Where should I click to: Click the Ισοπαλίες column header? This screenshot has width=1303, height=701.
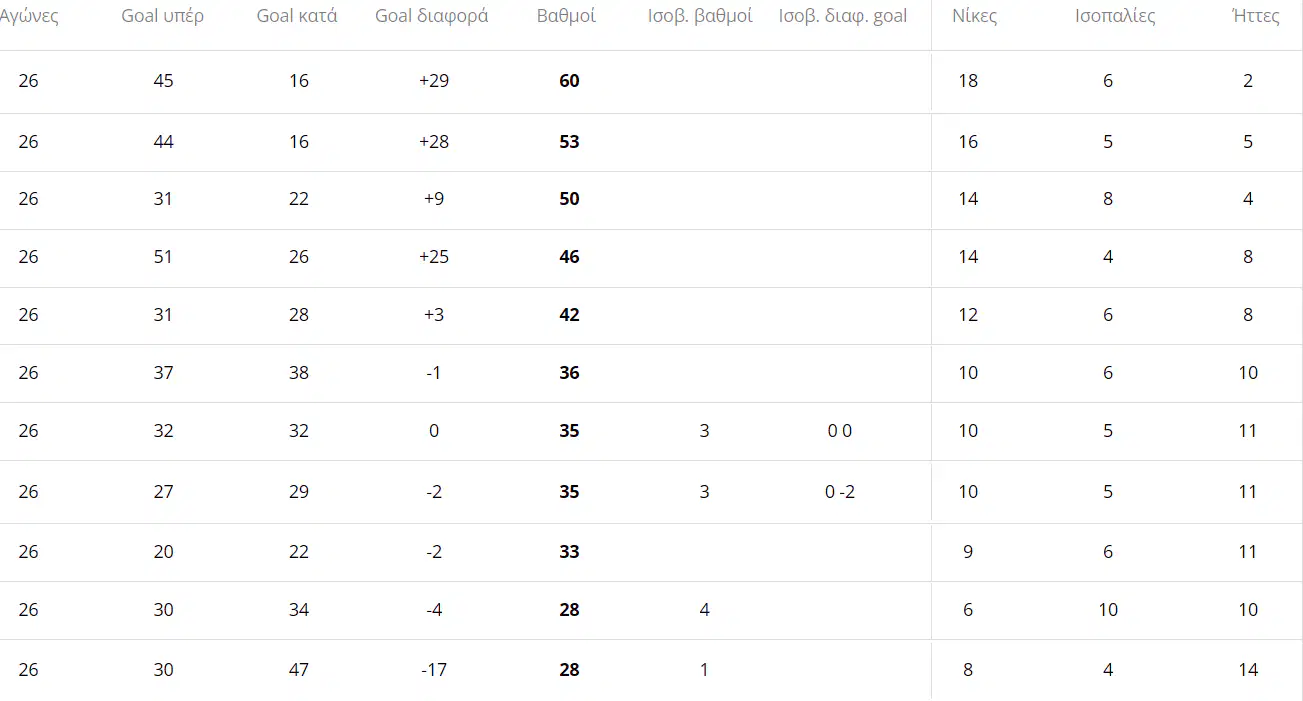1108,17
